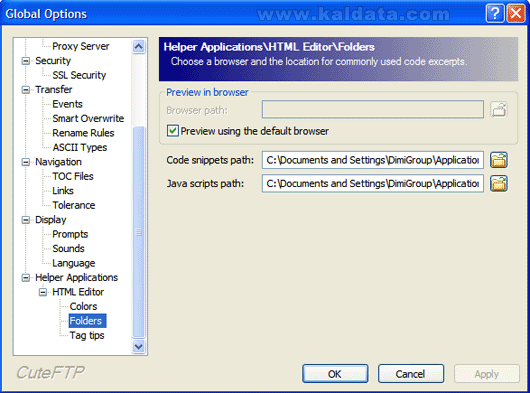
Task: Select Folders under HTML Editor
Action: [x=87, y=321]
